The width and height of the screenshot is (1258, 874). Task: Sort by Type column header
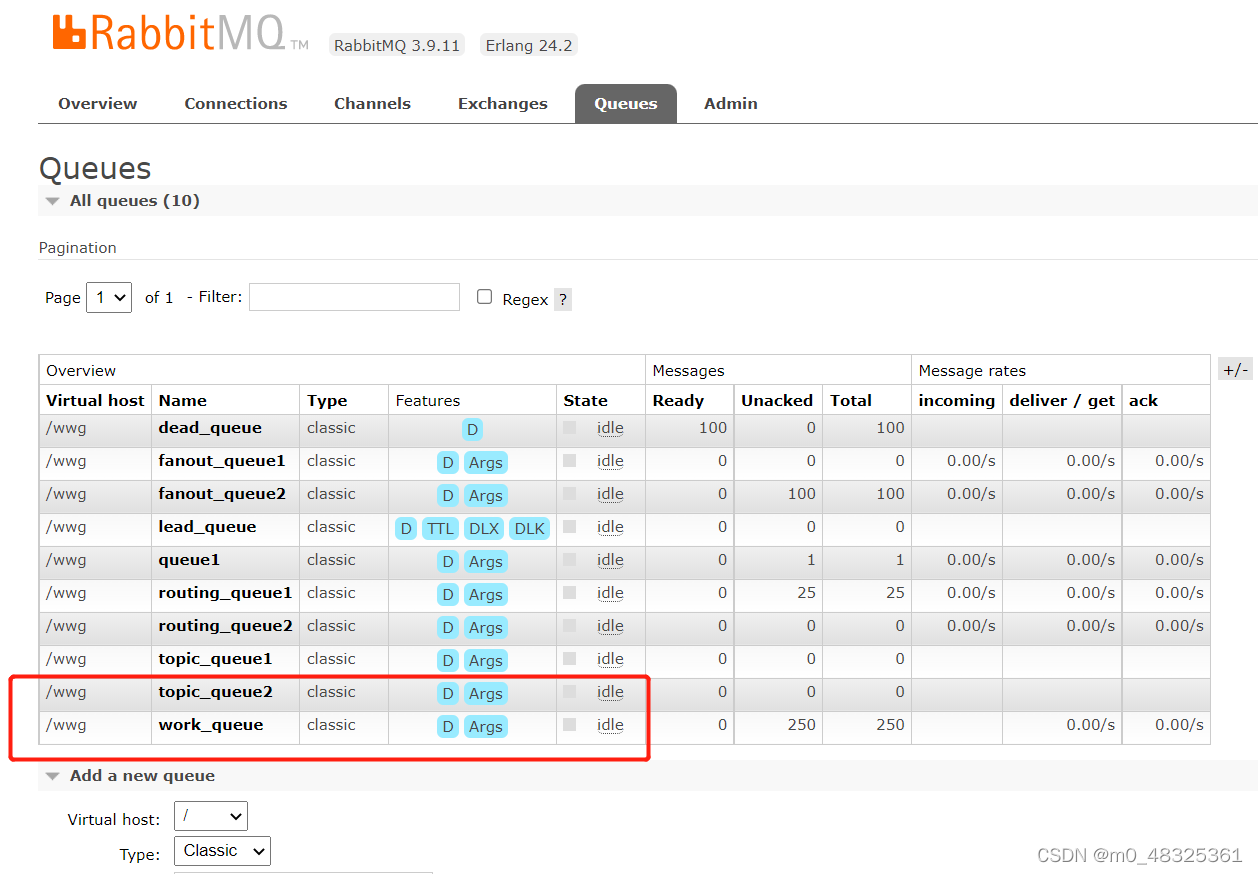[327, 400]
